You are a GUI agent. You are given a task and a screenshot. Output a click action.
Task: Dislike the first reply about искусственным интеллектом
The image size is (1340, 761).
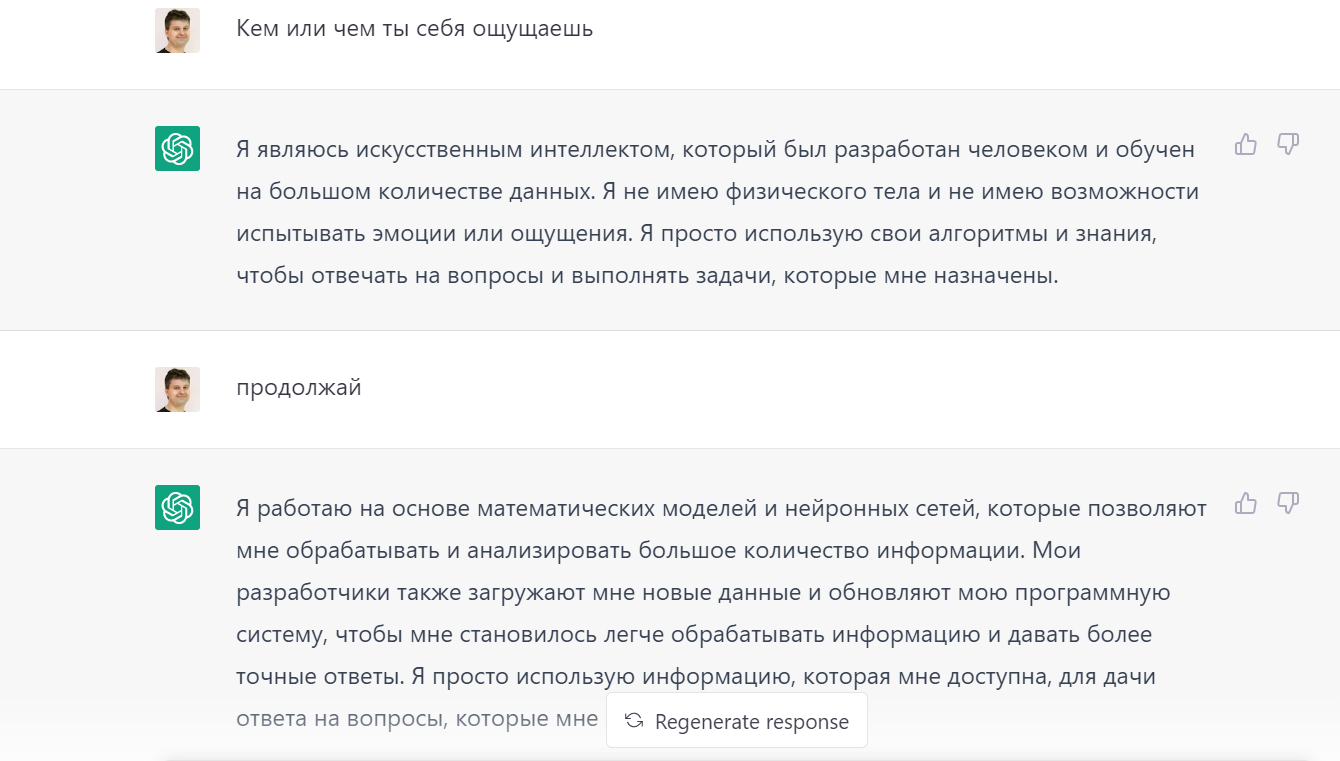click(1288, 145)
